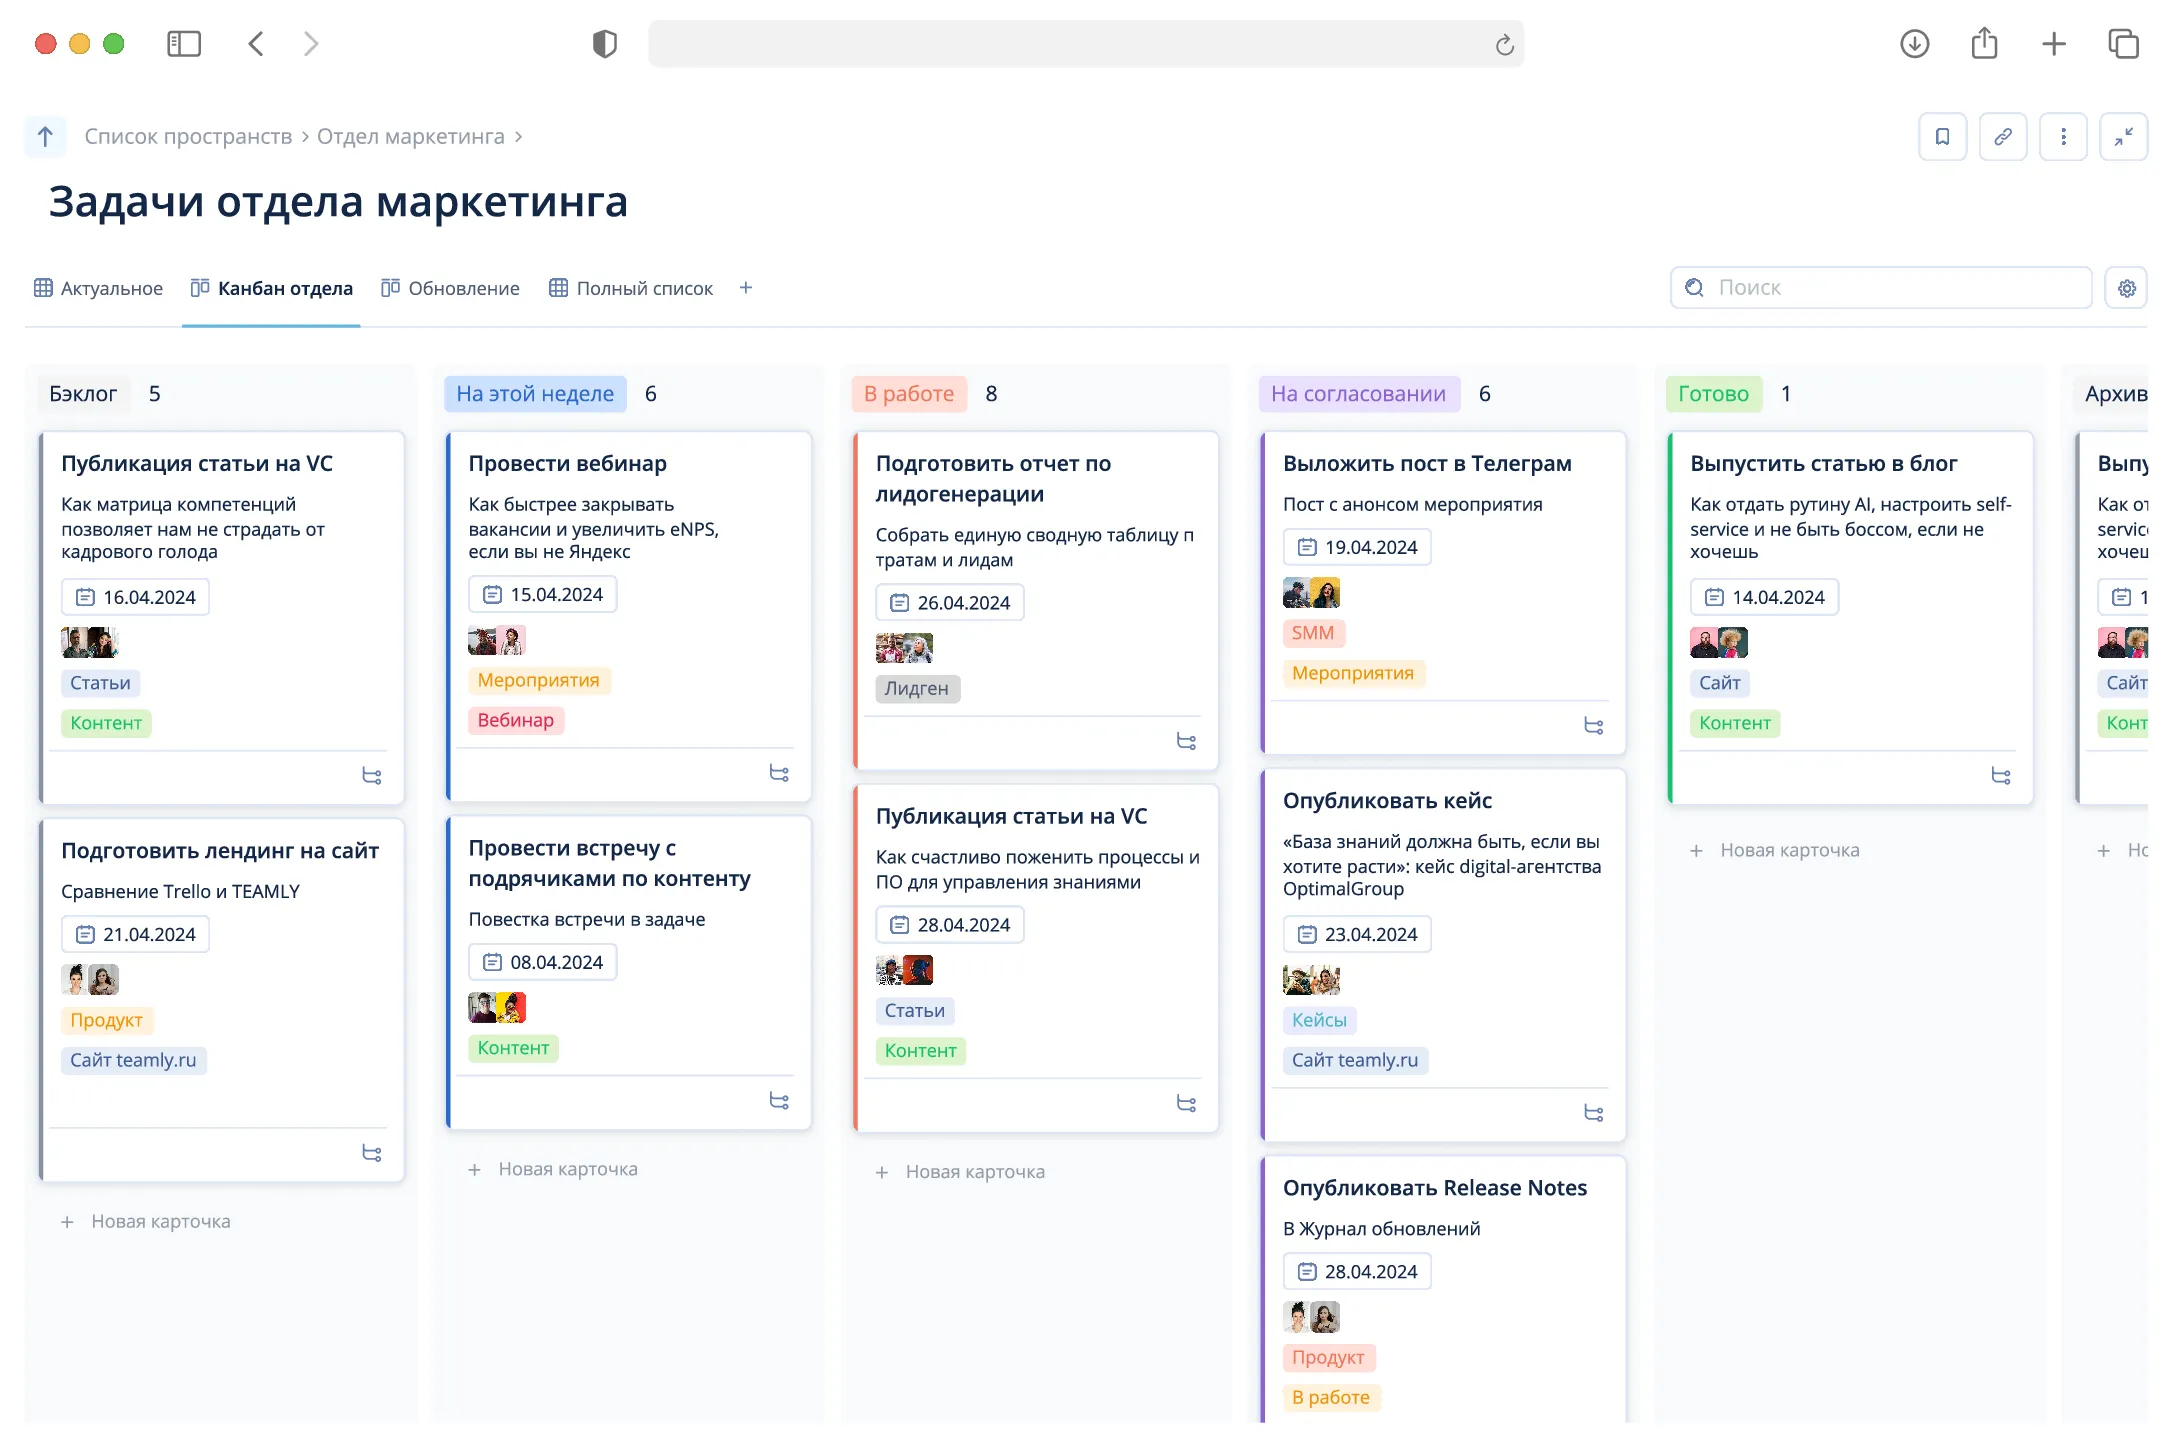This screenshot has height=1444, width=2172.
Task: Open date 14.04.2024 on блог card
Action: pos(1764,597)
